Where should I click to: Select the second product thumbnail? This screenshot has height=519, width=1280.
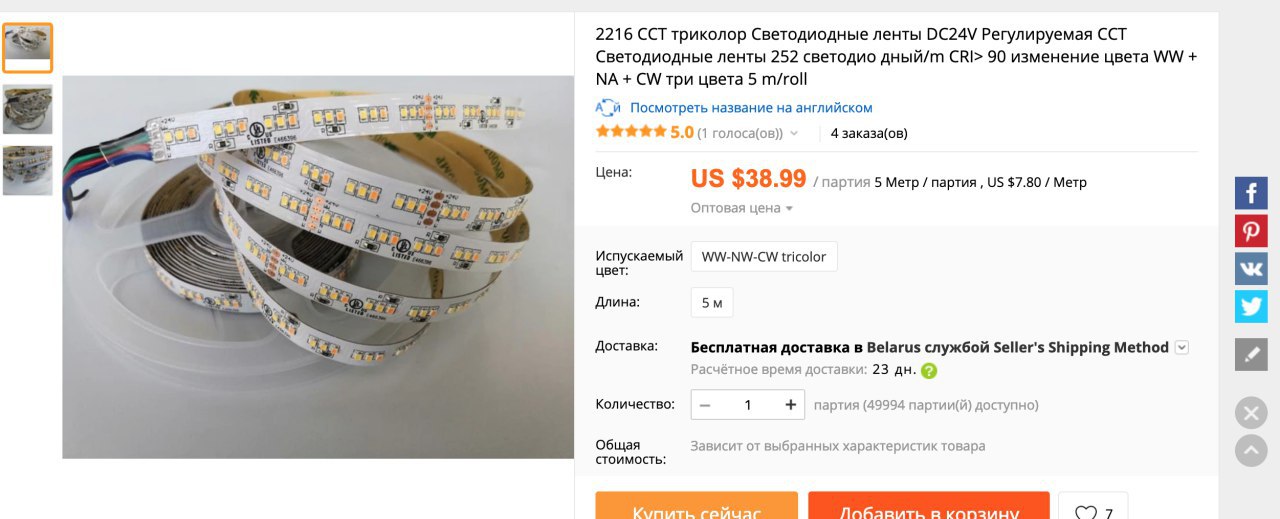coord(28,110)
